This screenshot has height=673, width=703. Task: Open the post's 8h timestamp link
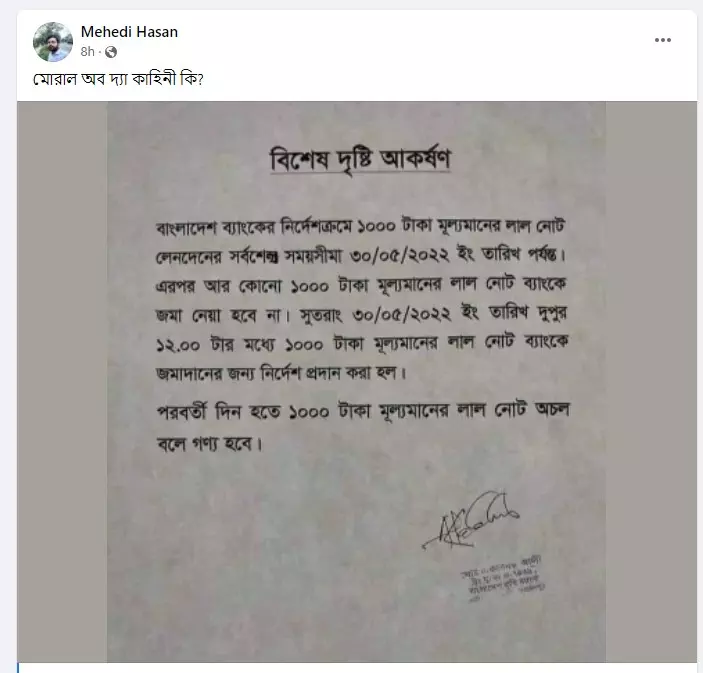tap(87, 52)
